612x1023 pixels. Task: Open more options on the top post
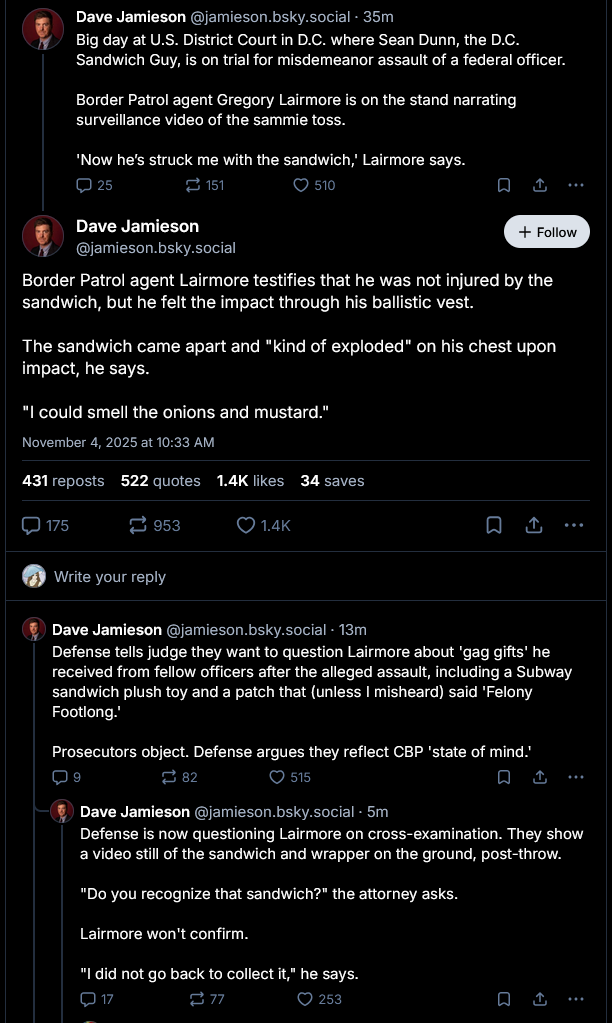point(575,185)
